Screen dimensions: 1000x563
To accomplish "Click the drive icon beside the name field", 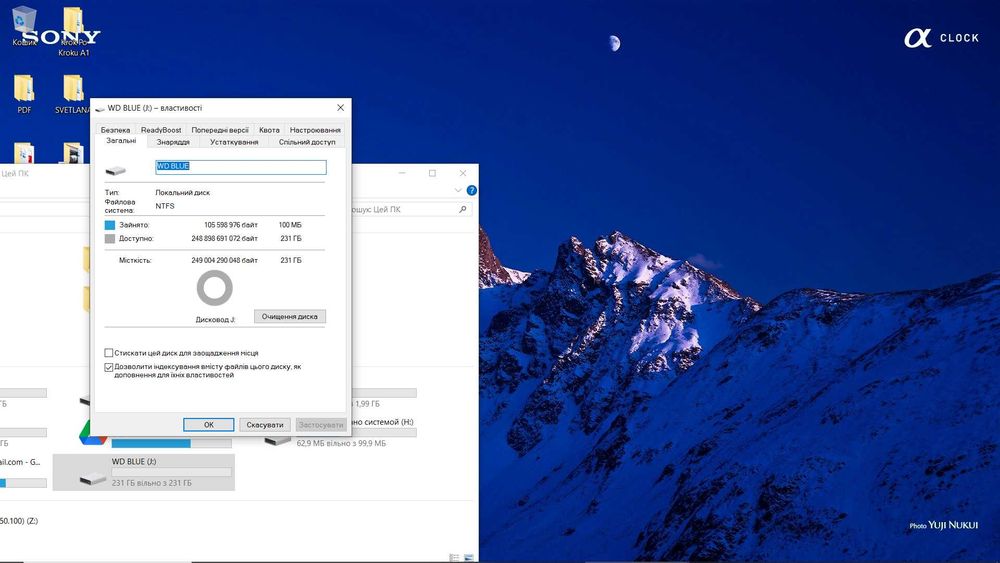I will coord(115,170).
